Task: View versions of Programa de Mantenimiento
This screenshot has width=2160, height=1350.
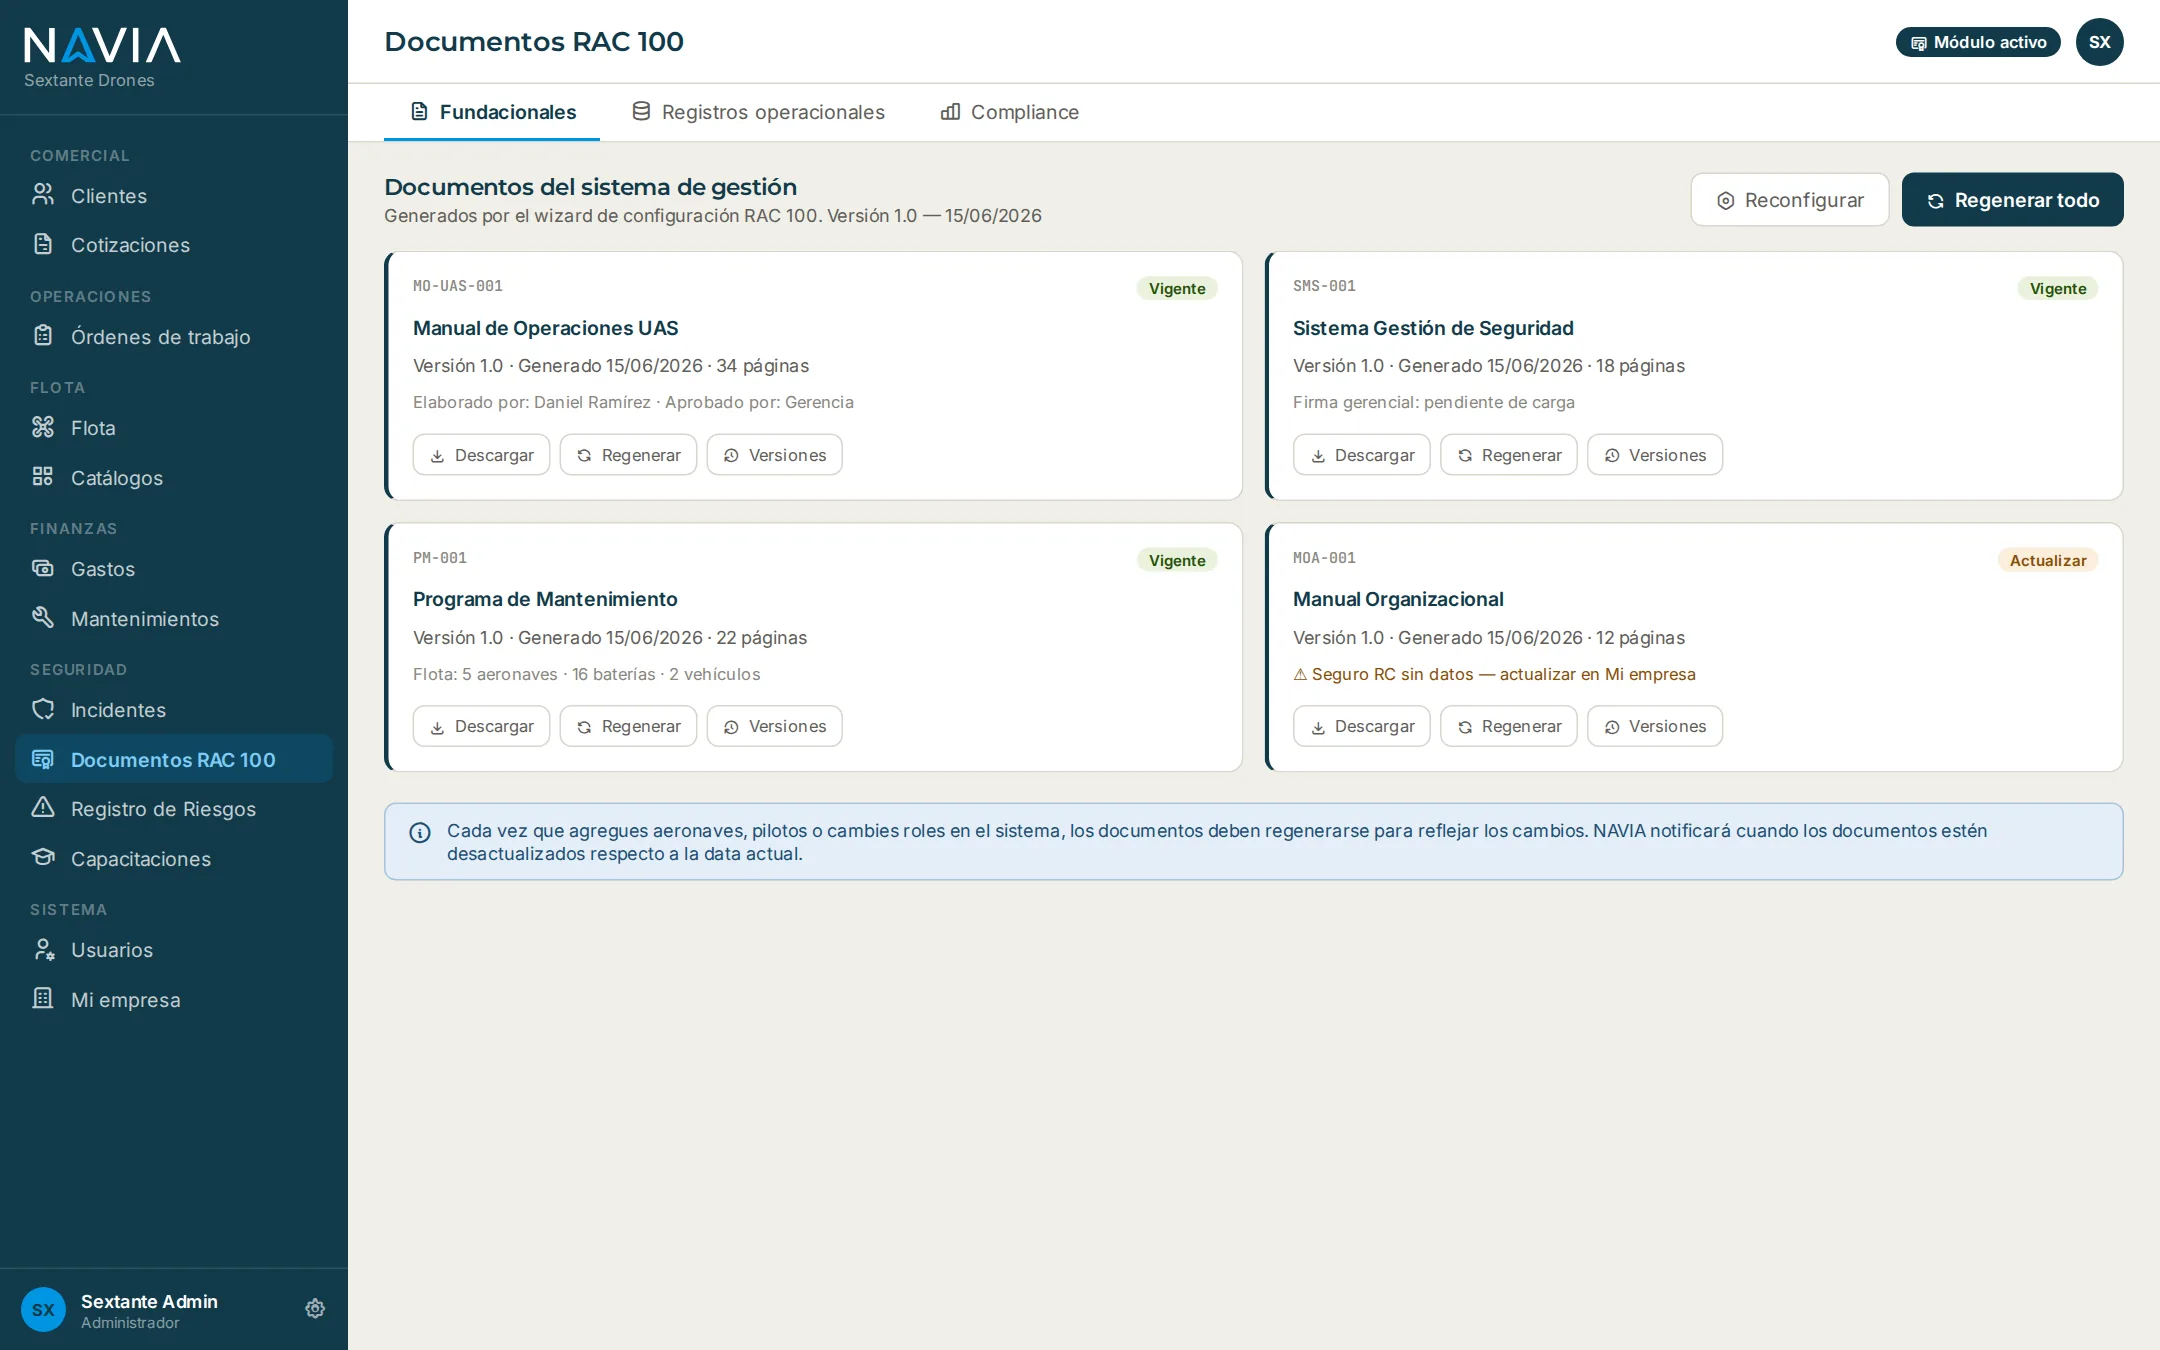Action: coord(775,726)
